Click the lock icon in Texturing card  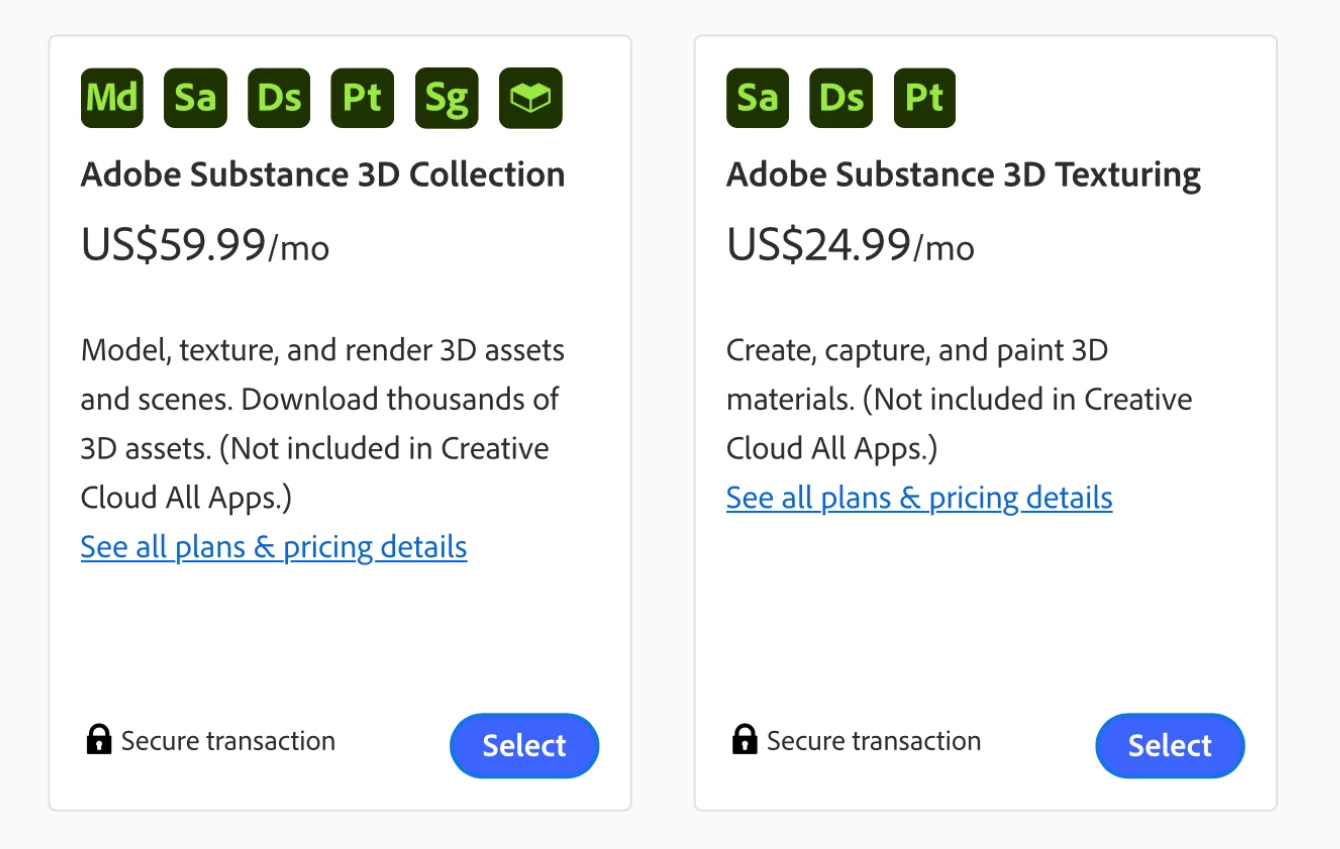744,740
